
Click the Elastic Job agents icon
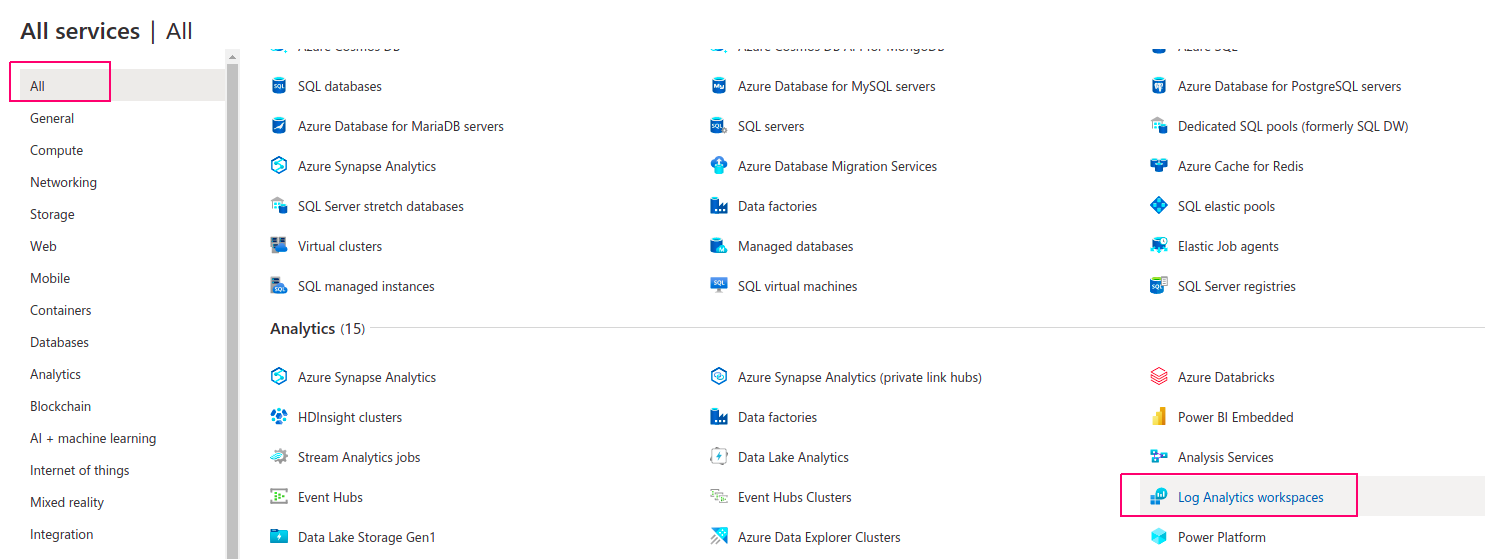(1159, 246)
